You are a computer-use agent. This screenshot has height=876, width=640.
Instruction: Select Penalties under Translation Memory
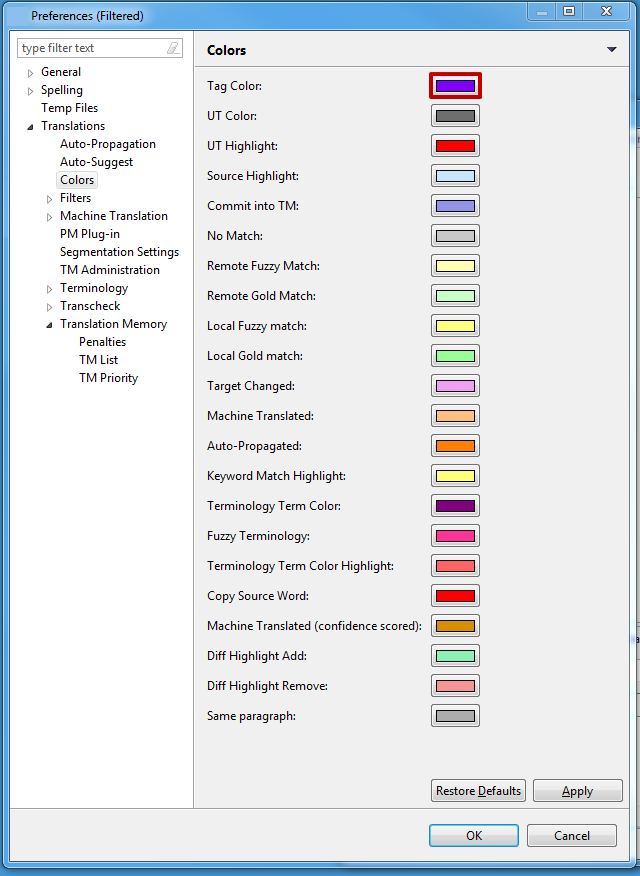102,342
